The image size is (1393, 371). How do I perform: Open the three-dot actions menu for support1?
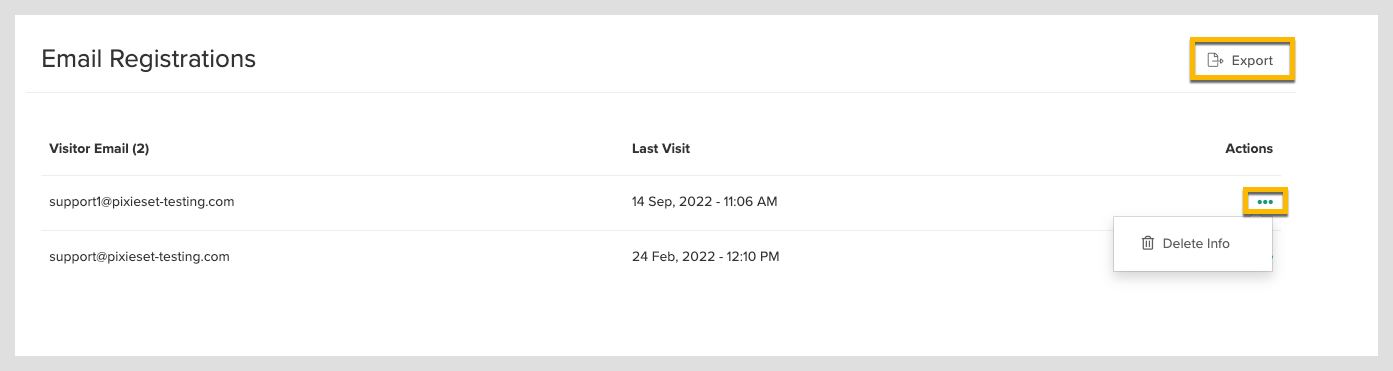(1265, 202)
